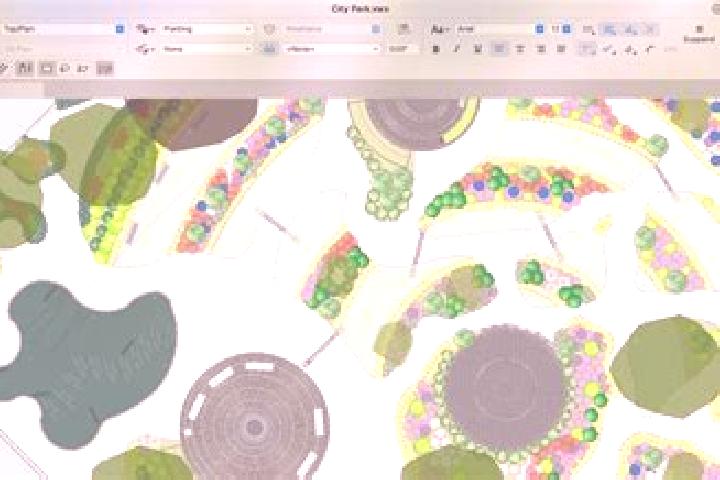Screen dimensions: 720x480
Task: Open the Planting class dropdown
Action: (207, 29)
